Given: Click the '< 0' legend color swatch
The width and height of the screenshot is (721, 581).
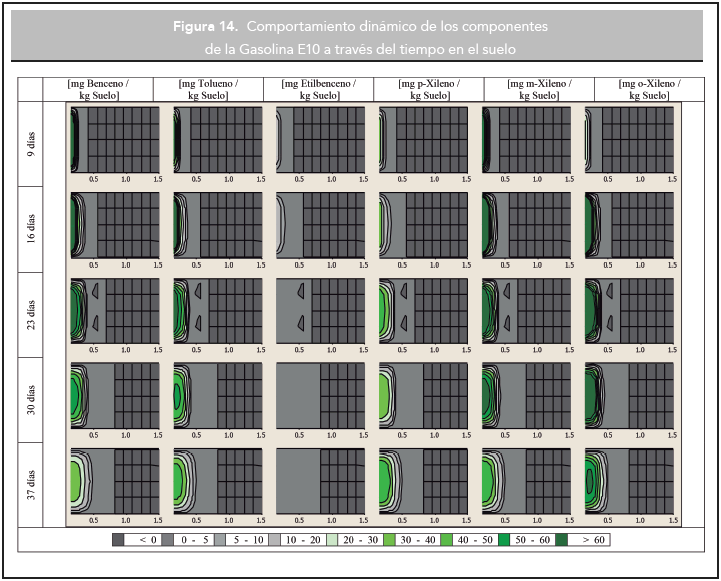Looking at the screenshot, I should 118,540.
